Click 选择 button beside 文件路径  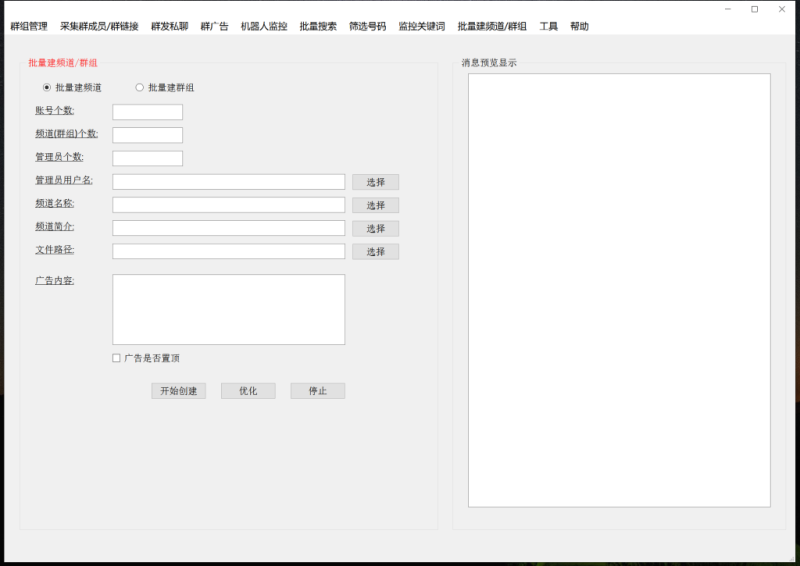[x=376, y=252]
